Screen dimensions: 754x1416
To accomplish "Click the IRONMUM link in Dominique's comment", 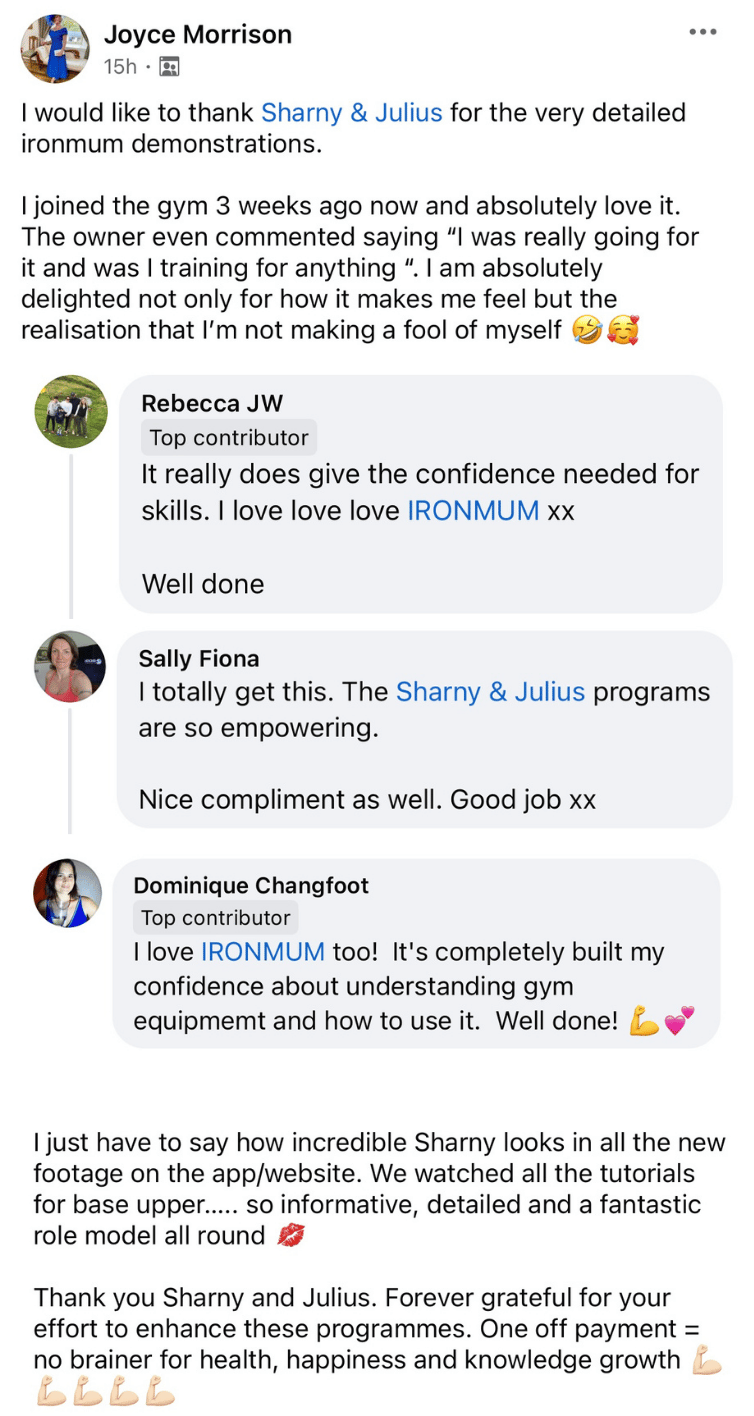I will (x=263, y=952).
